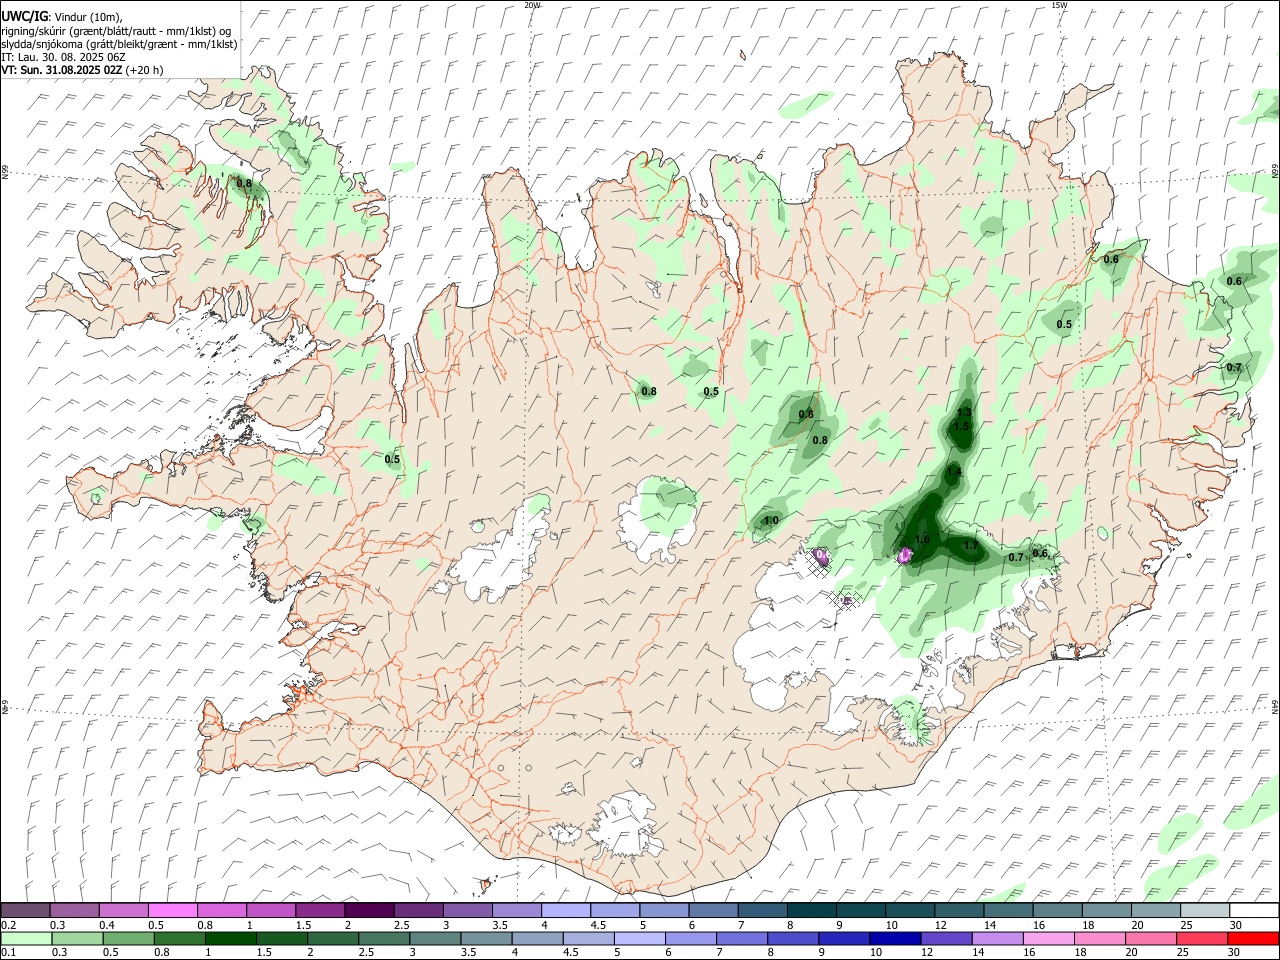The image size is (1280, 960).
Task: Click the 15W longitude label
Action: coord(1059,5)
